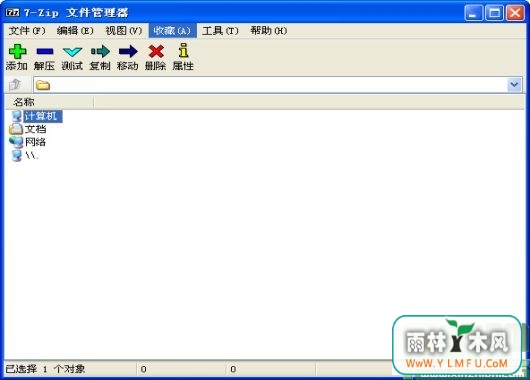The width and height of the screenshot is (530, 380).
Task: Click the folder icon in the address bar
Action: point(43,85)
